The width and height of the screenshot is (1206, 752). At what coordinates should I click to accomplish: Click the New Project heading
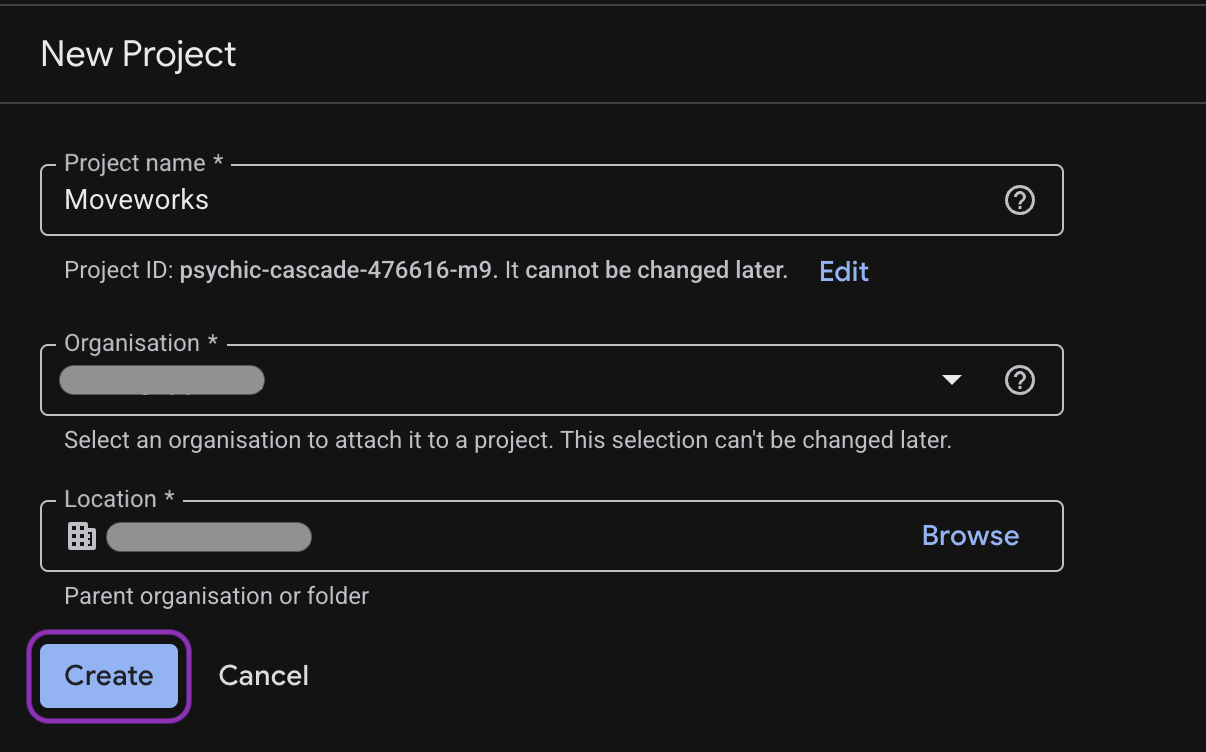[x=138, y=54]
